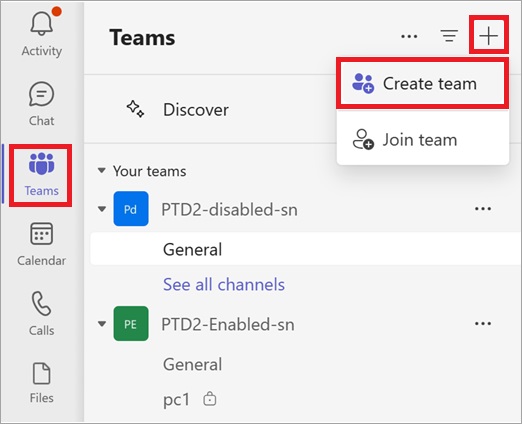The width and height of the screenshot is (522, 424).
Task: Click the plus icon to add team
Action: (x=488, y=35)
